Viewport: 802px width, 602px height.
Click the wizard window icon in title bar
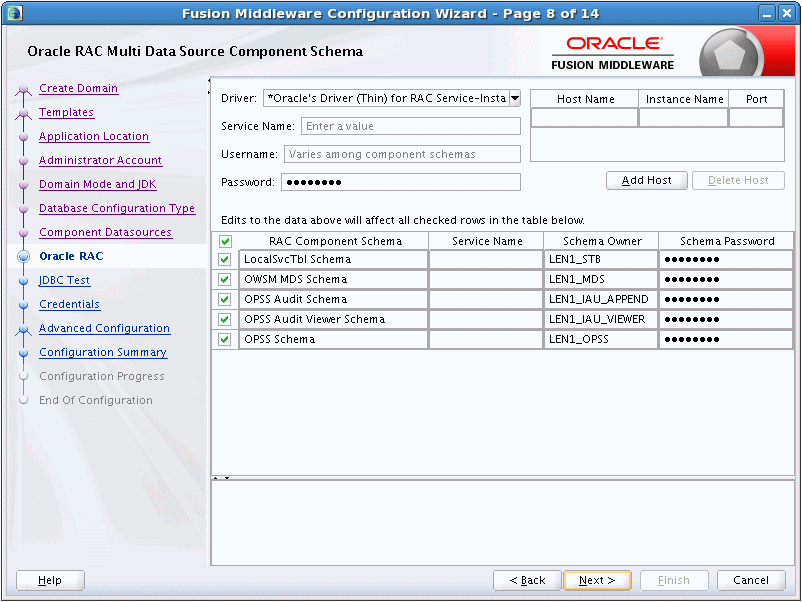pyautogui.click(x=15, y=13)
